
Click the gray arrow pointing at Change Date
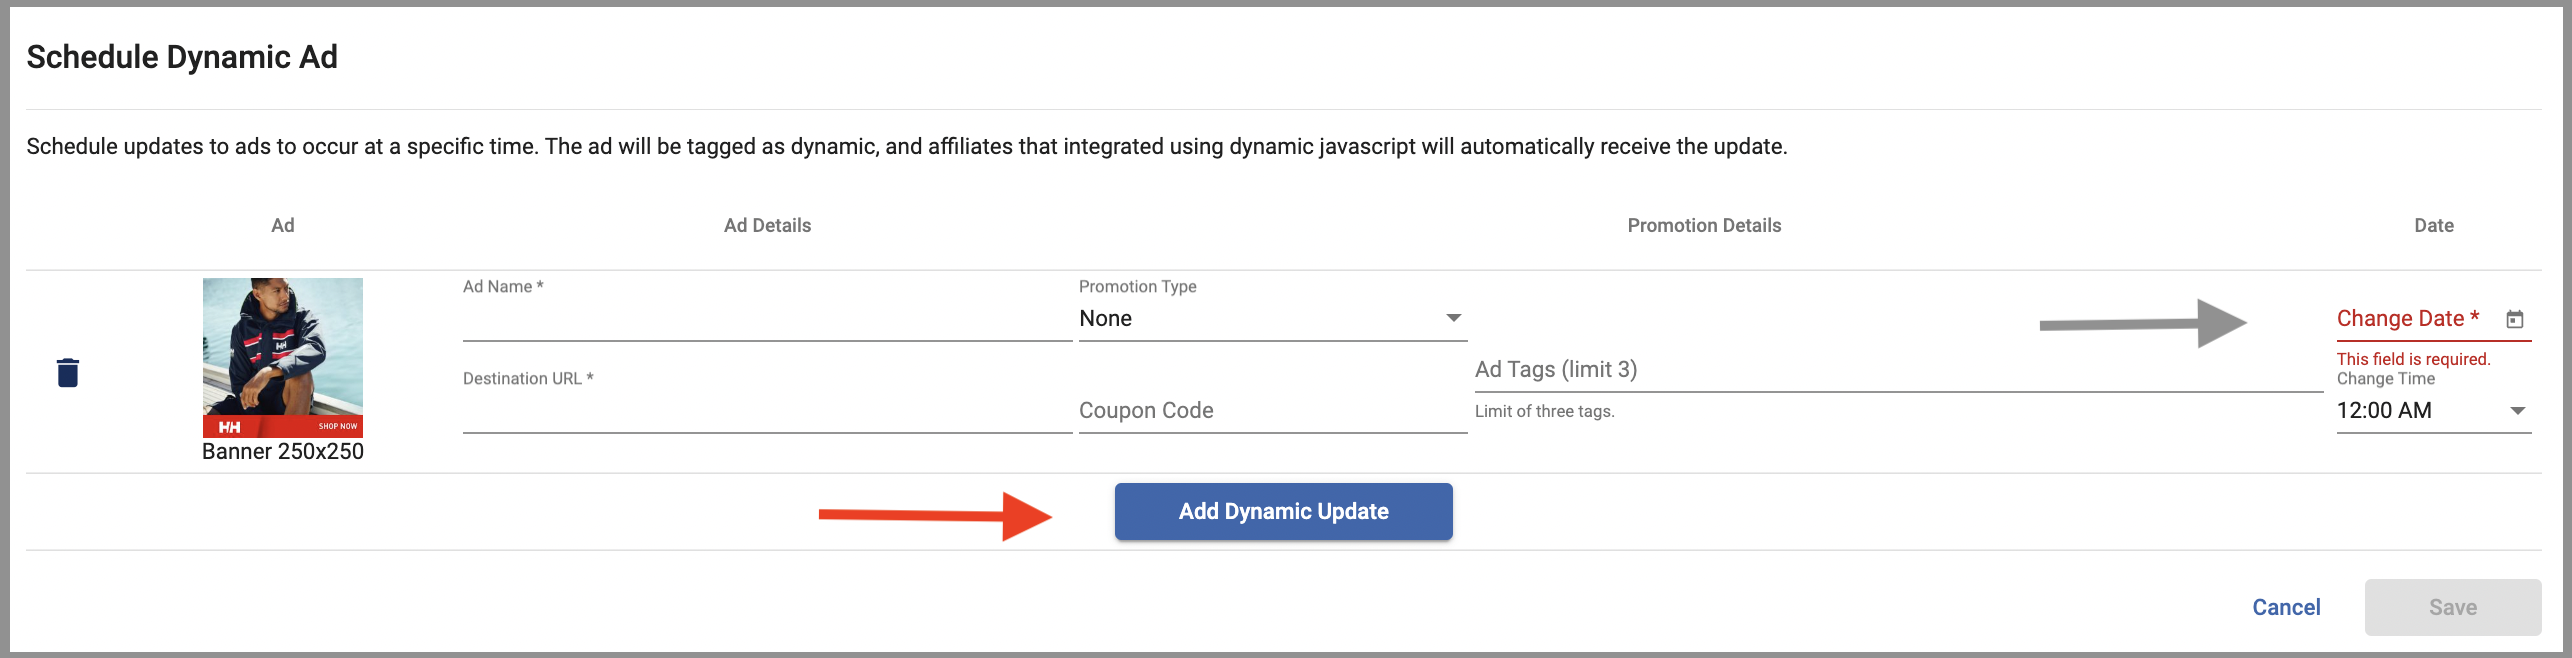click(x=2142, y=324)
